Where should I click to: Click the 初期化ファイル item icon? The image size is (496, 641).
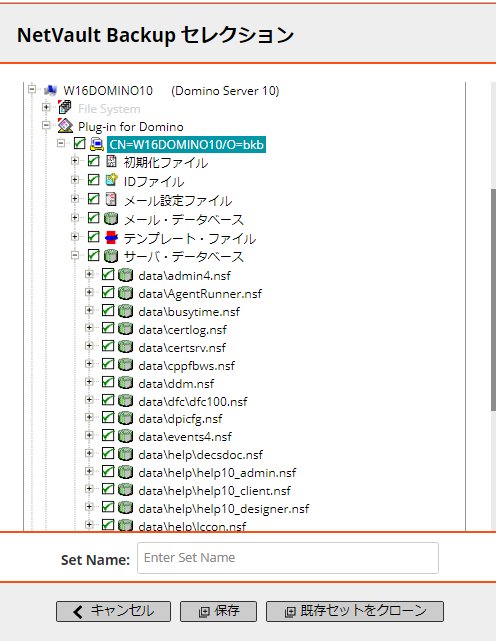[x=111, y=161]
